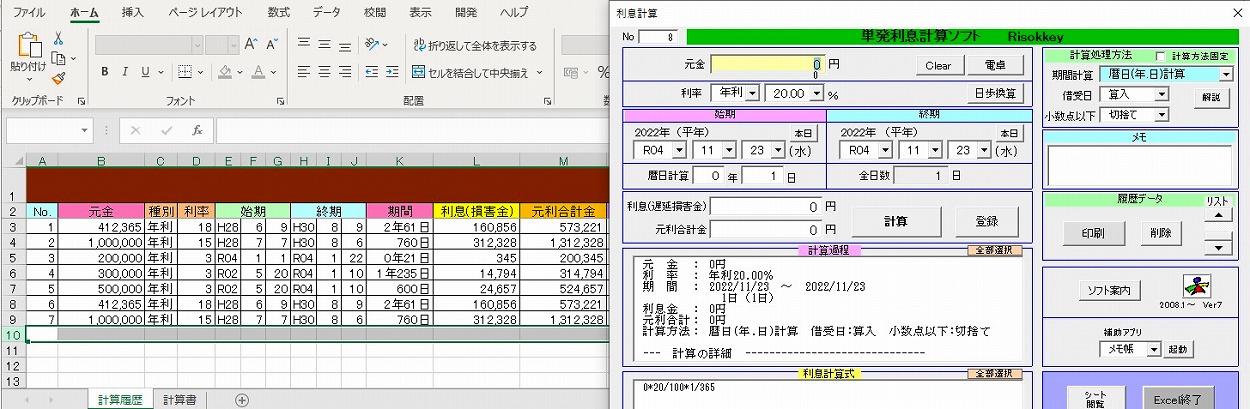Click the 折り返して全体を表示する wrap text button

(x=475, y=45)
